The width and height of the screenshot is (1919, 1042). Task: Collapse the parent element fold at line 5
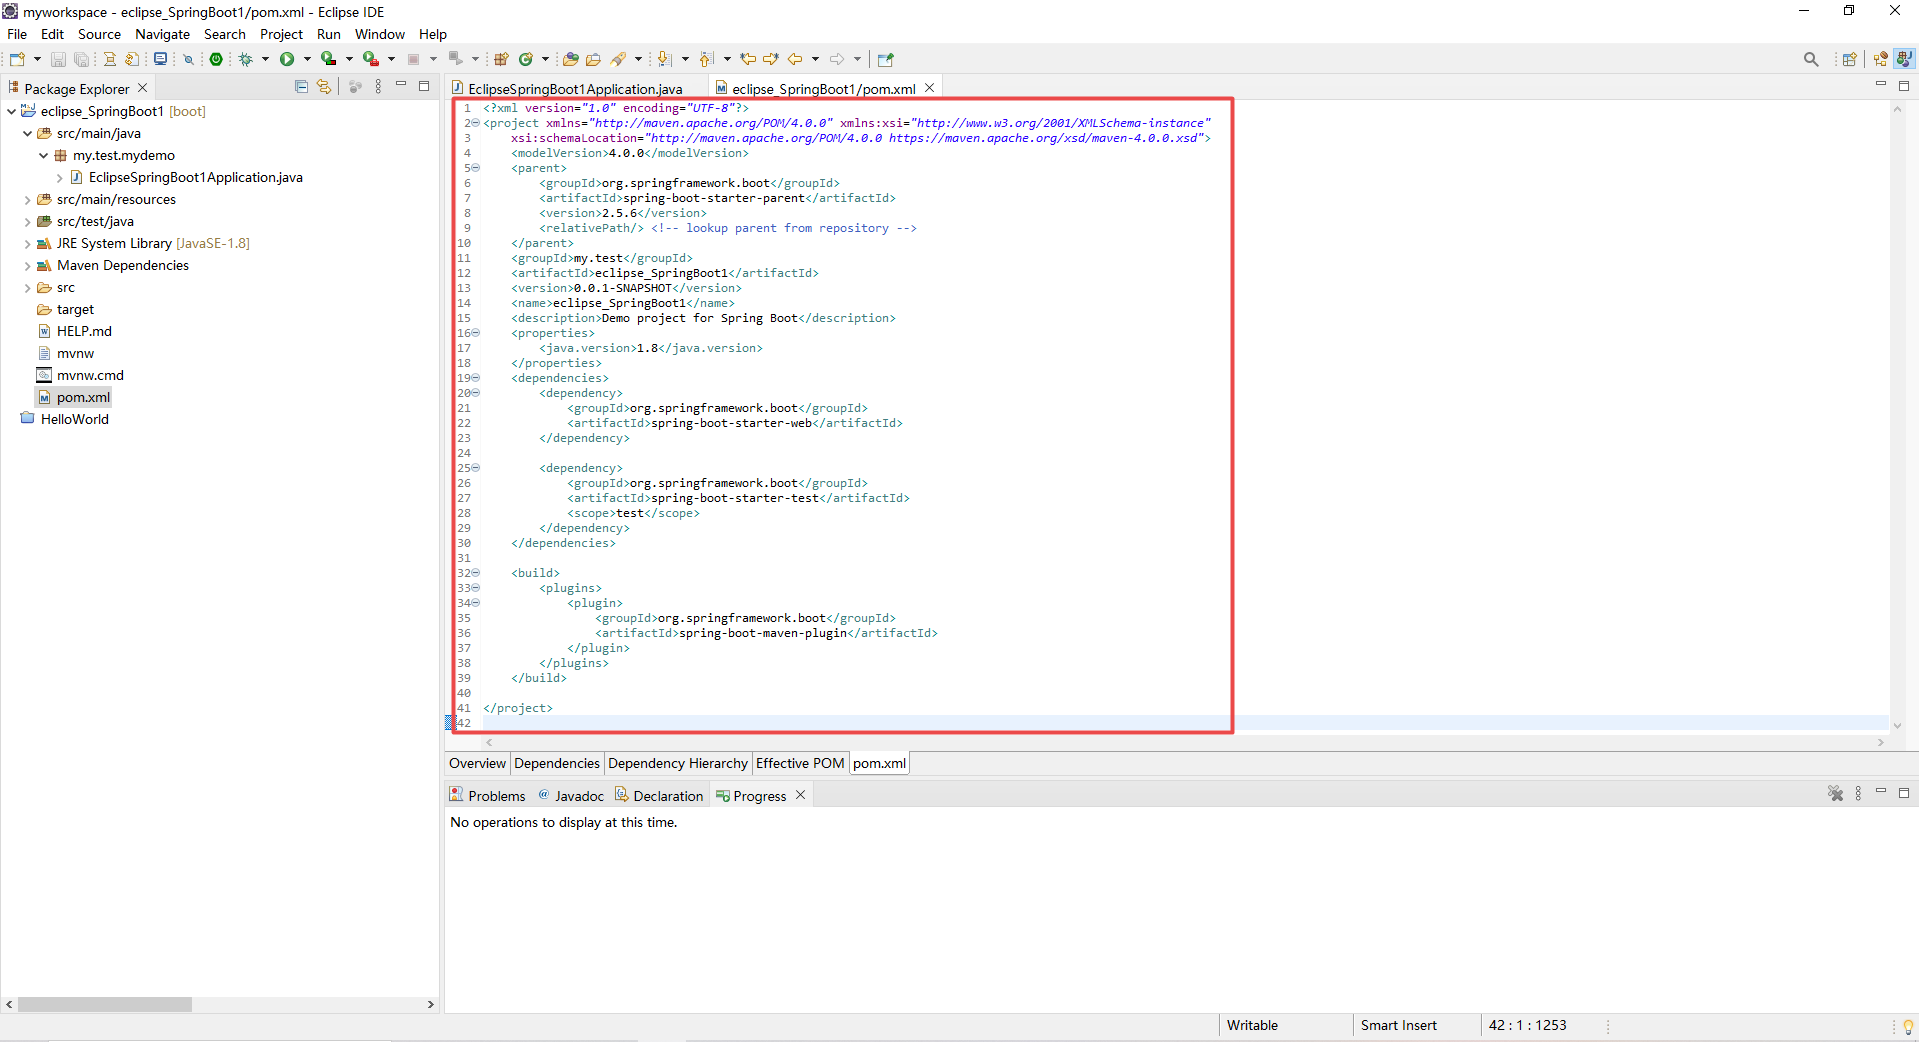pyautogui.click(x=475, y=168)
